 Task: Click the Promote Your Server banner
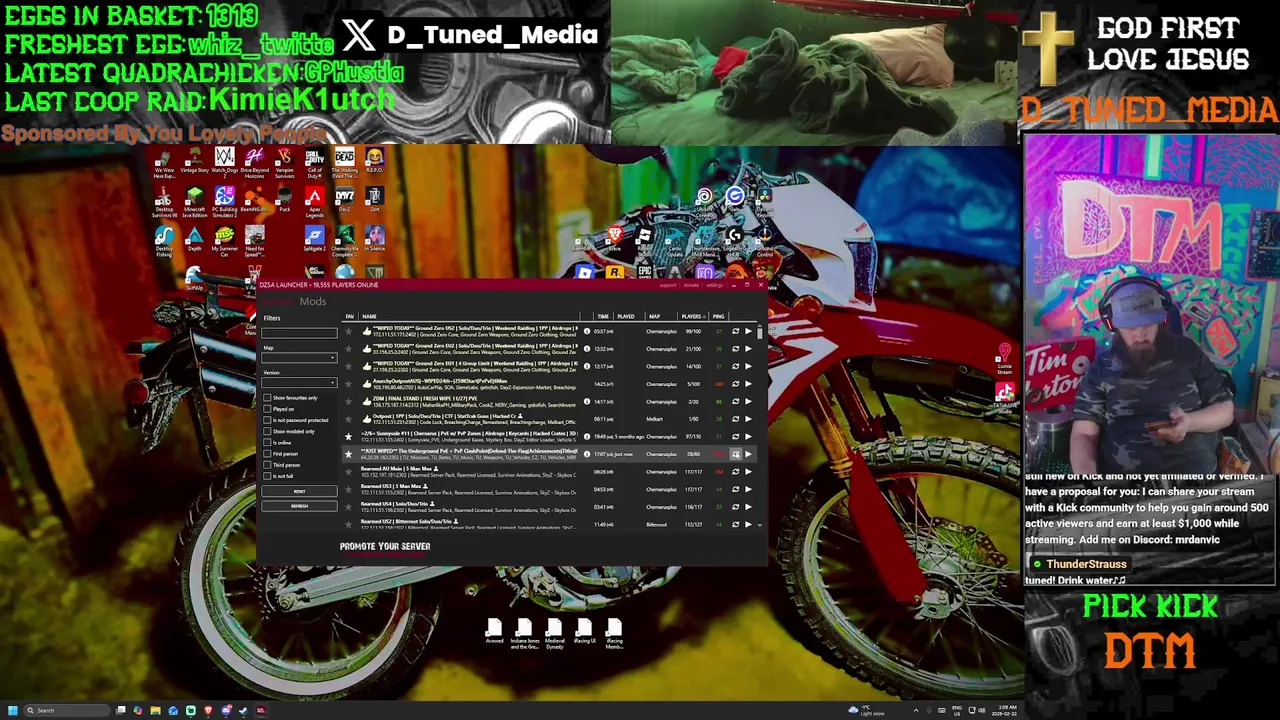[x=385, y=546]
